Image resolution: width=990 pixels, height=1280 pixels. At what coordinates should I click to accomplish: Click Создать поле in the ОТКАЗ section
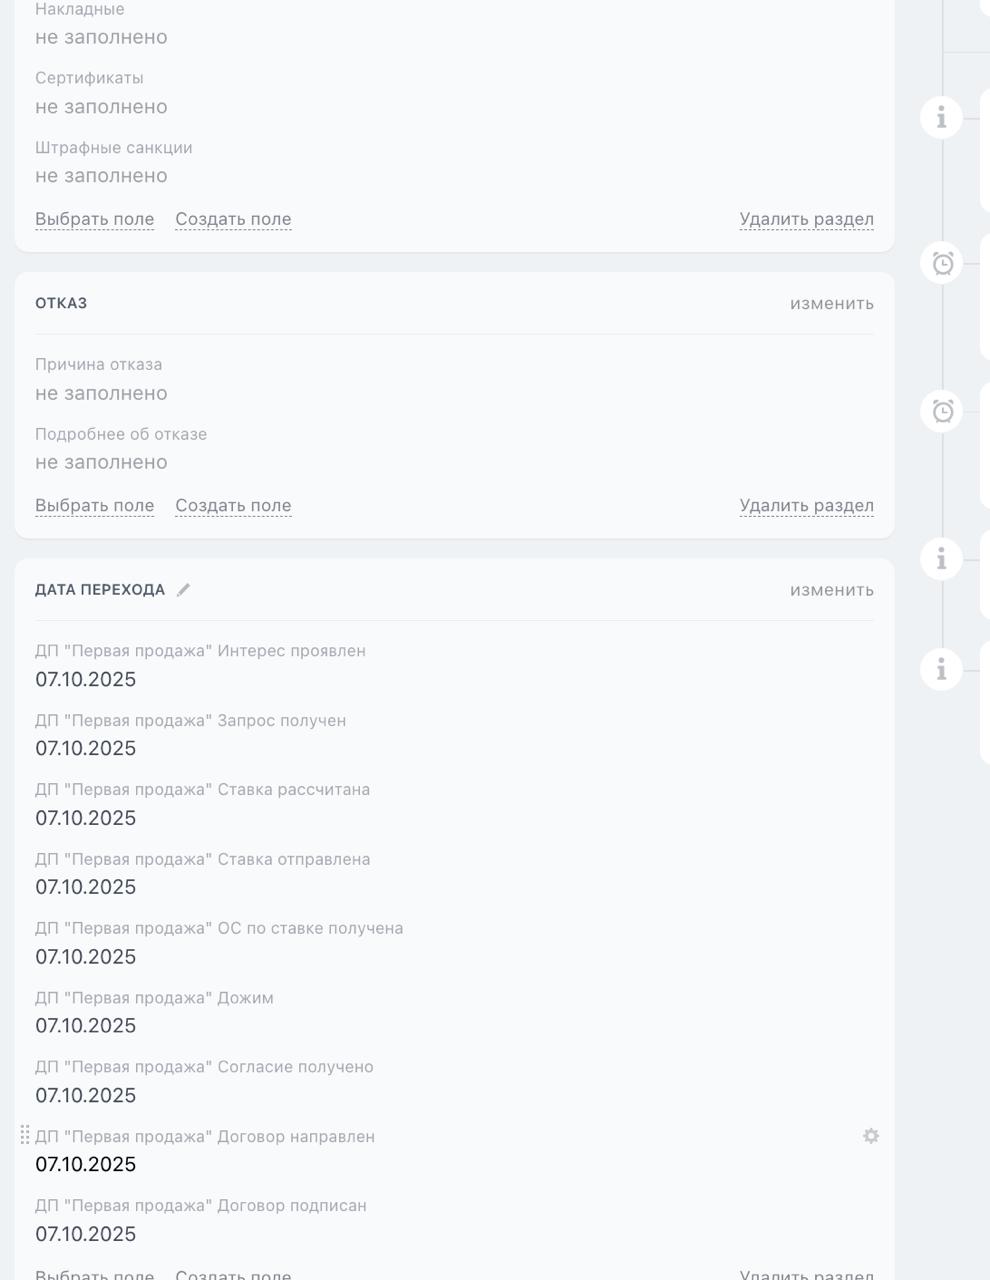[233, 506]
